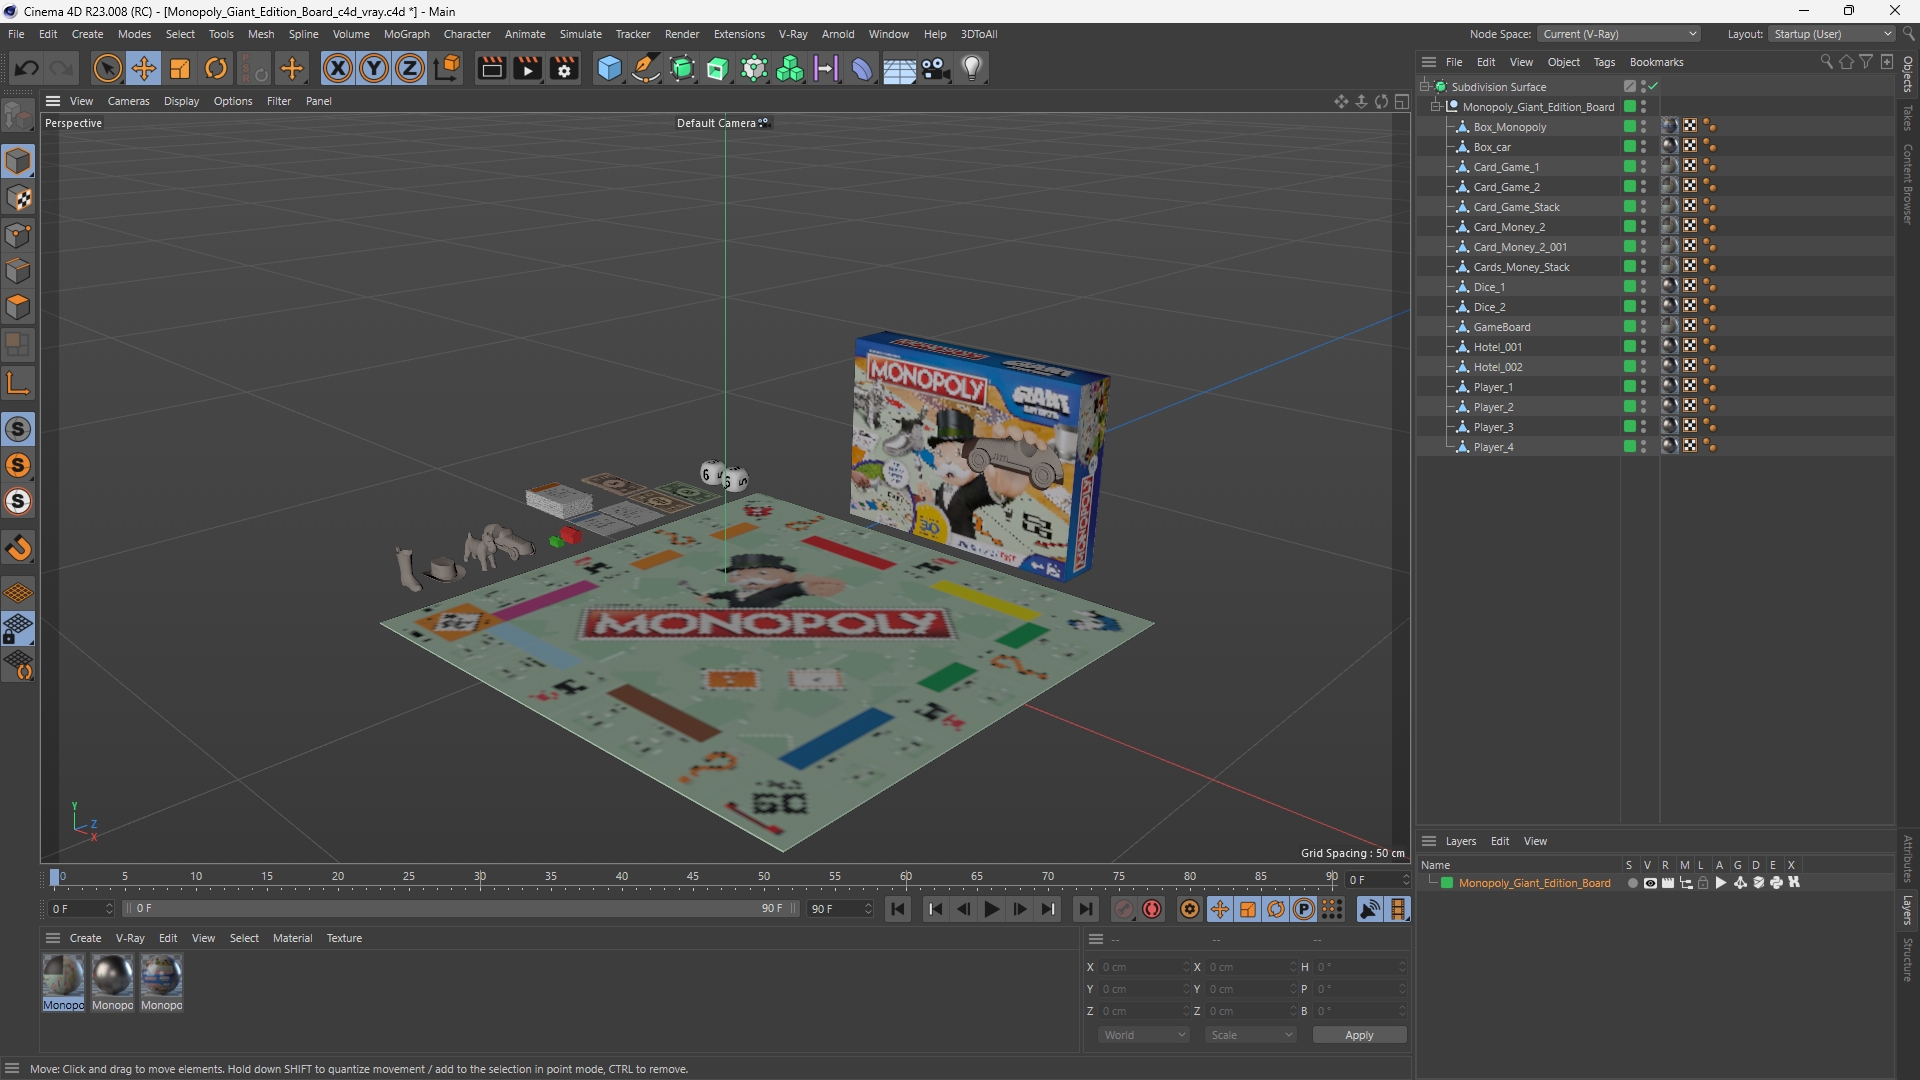Add Floor grid object icon
This screenshot has width=1920, height=1080.
899,68
